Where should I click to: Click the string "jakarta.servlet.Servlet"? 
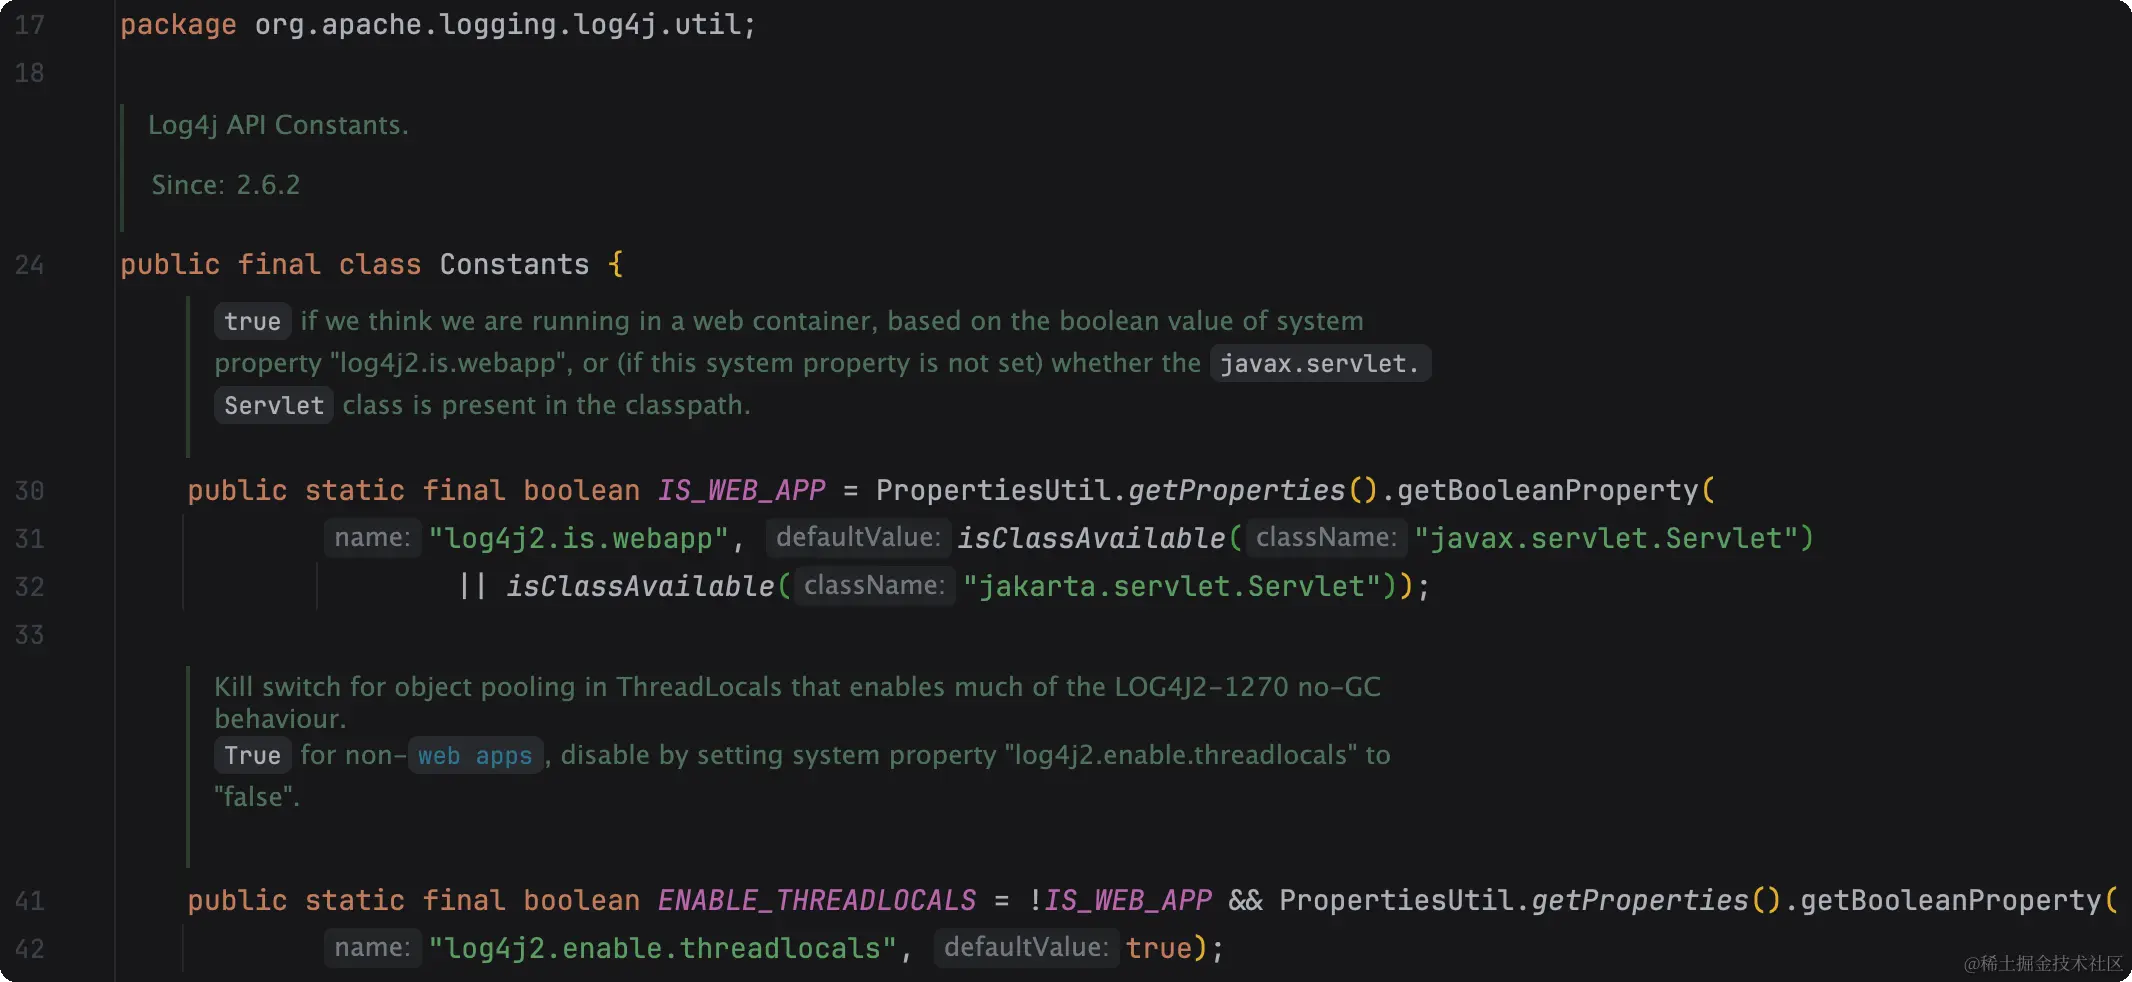1172,587
